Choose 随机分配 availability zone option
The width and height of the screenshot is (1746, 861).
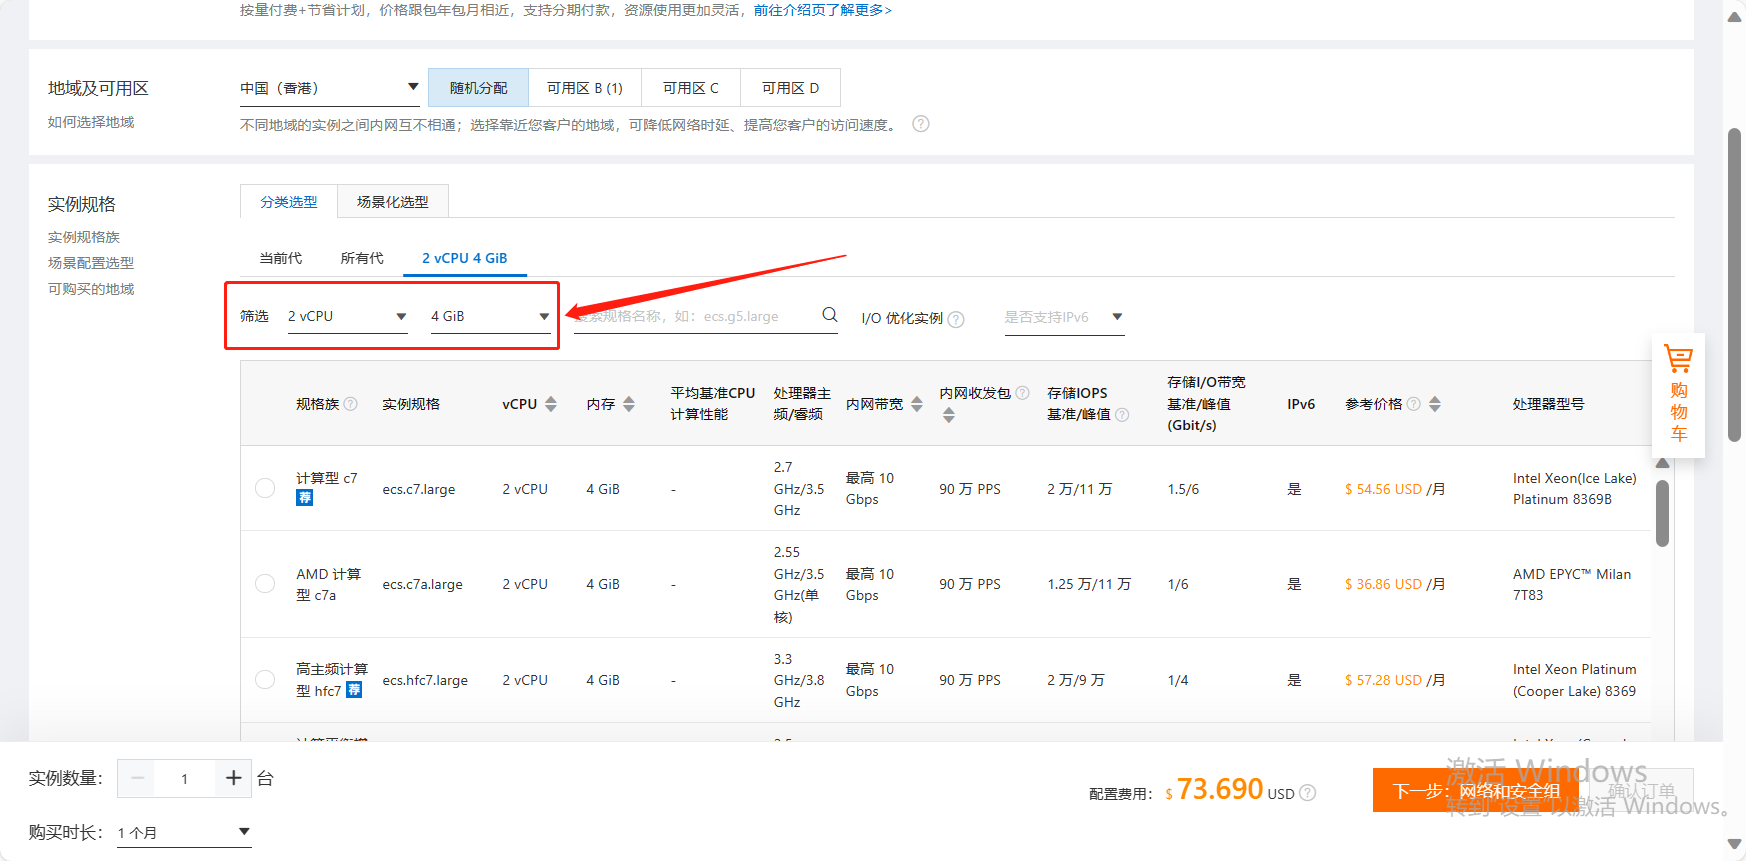click(478, 88)
